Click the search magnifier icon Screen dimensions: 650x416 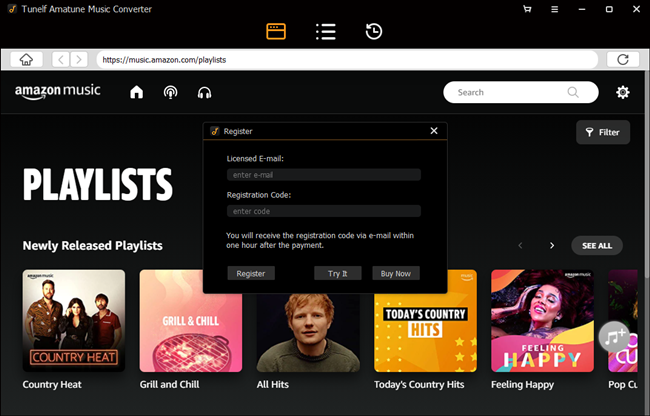(573, 92)
